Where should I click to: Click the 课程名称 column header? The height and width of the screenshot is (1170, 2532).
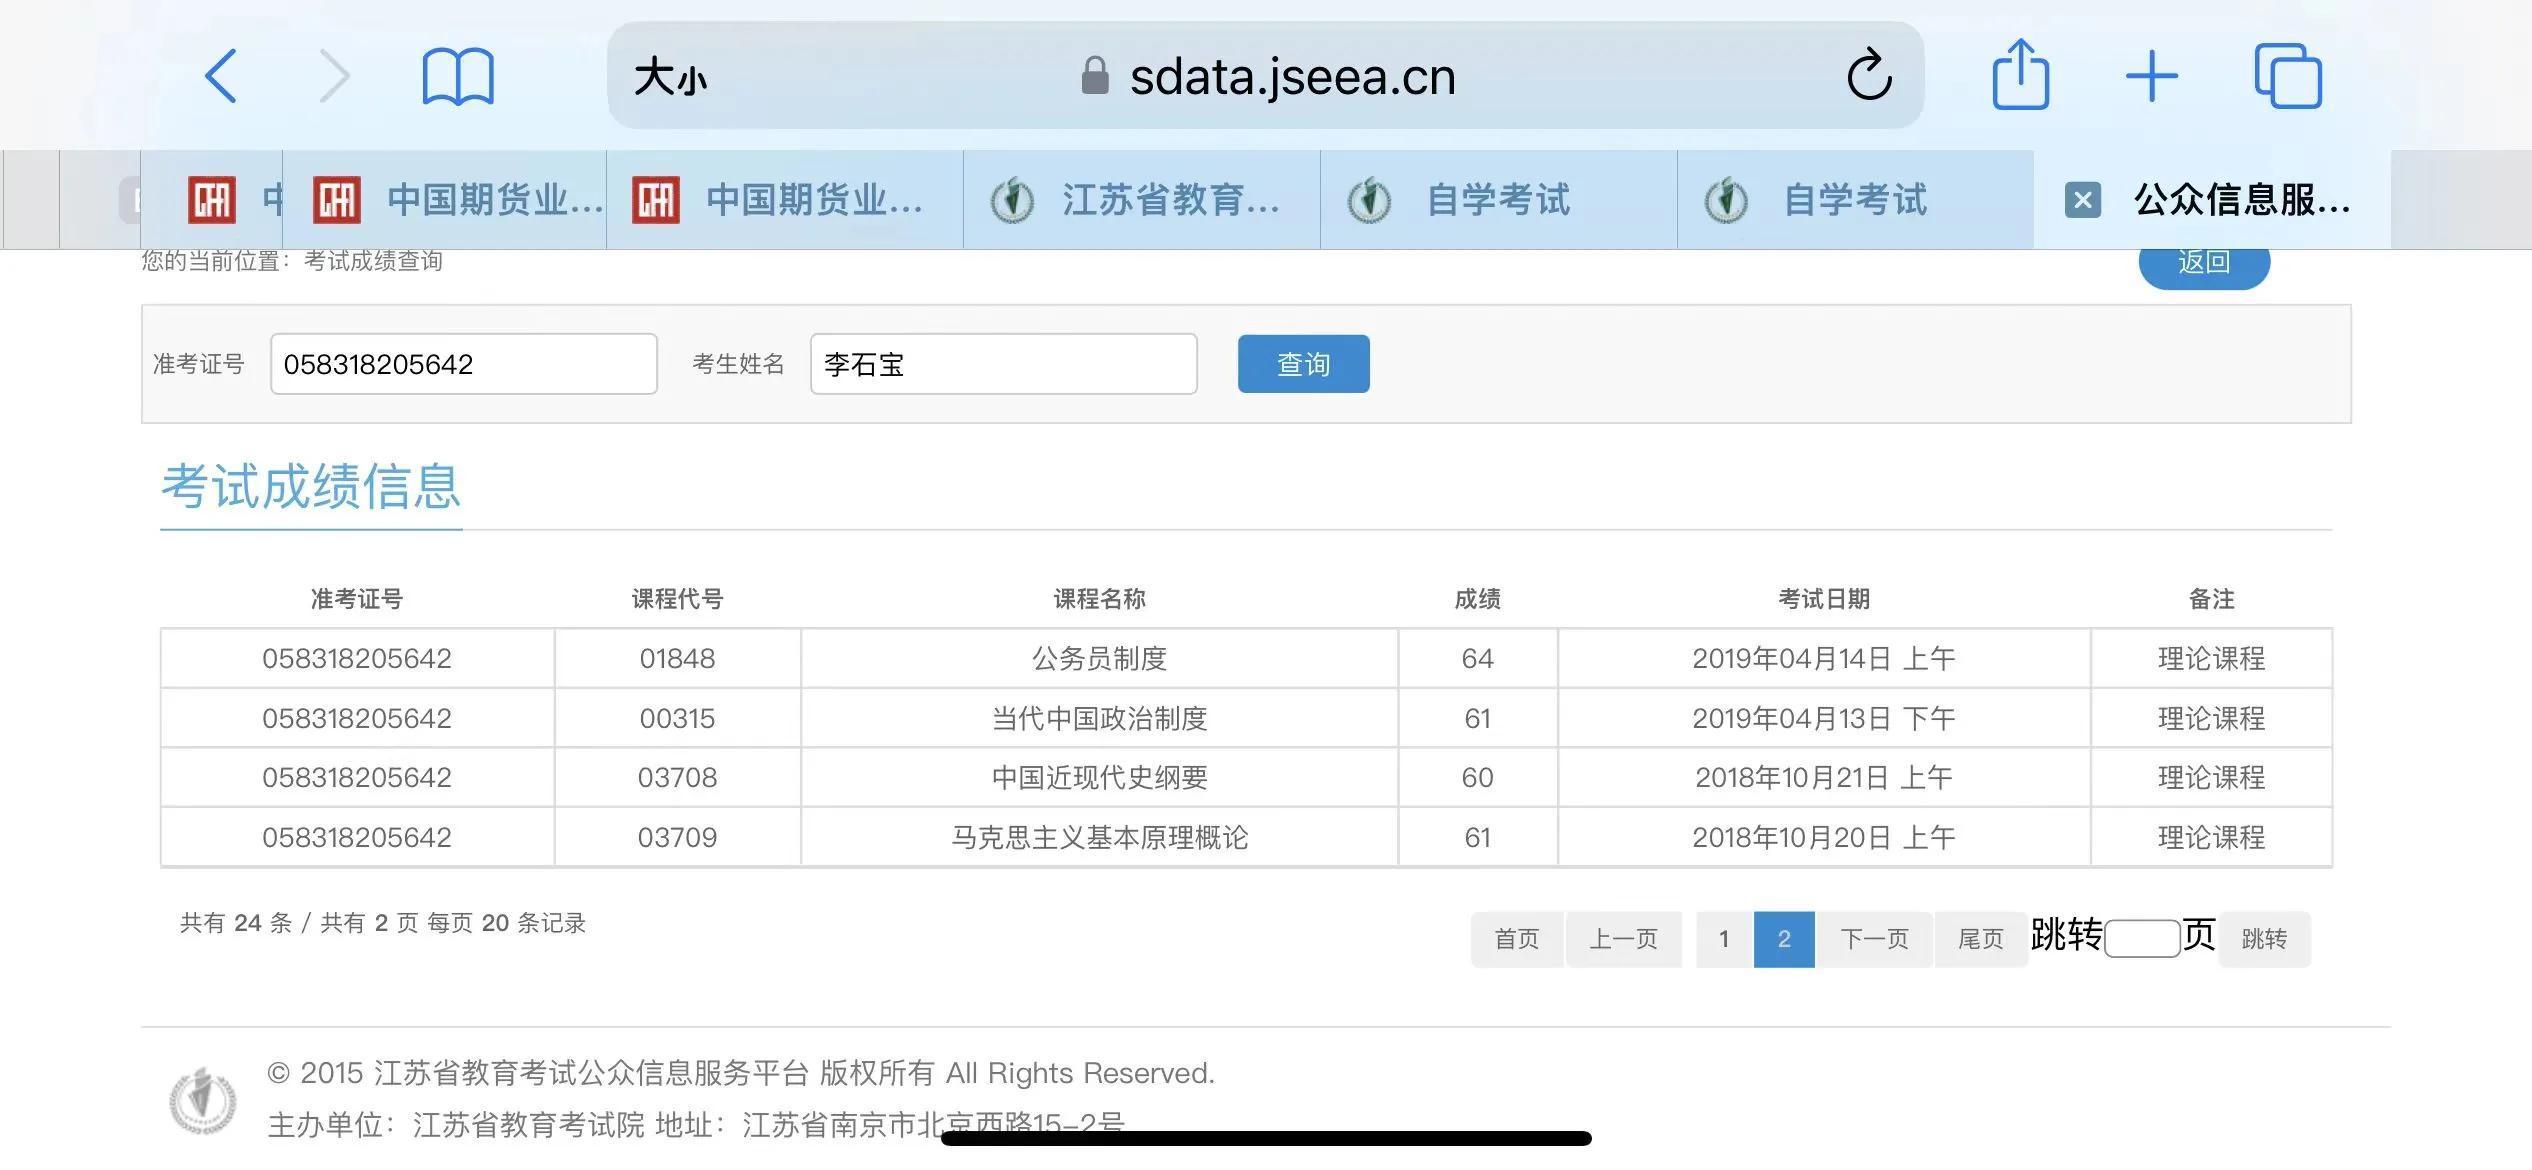coord(1100,599)
